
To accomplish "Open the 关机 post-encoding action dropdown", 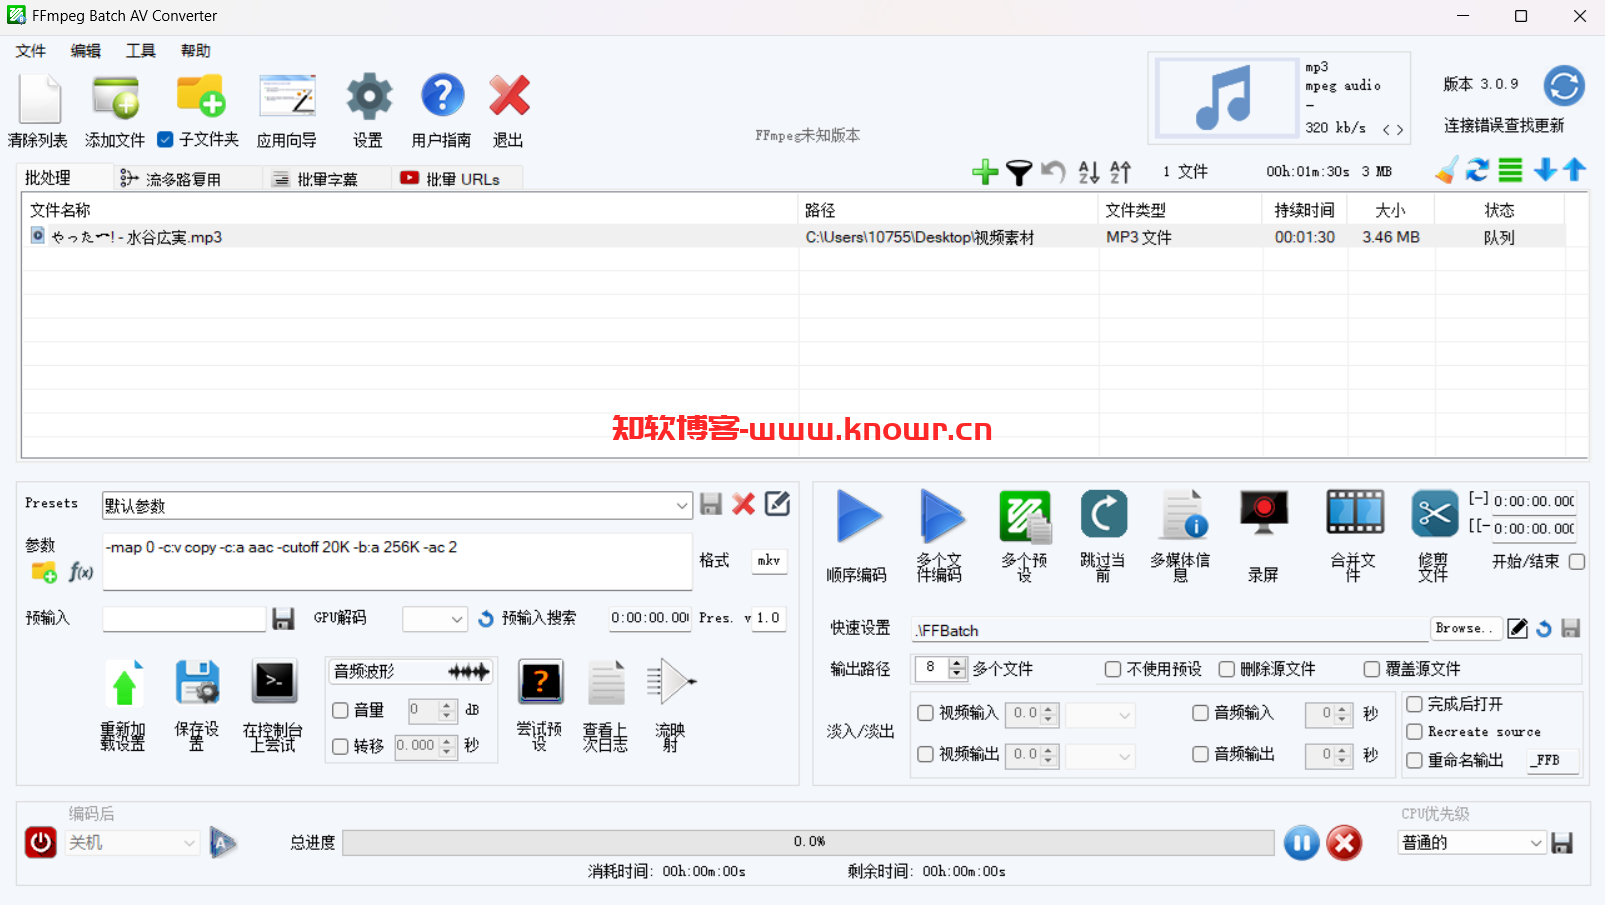I will click(x=133, y=843).
